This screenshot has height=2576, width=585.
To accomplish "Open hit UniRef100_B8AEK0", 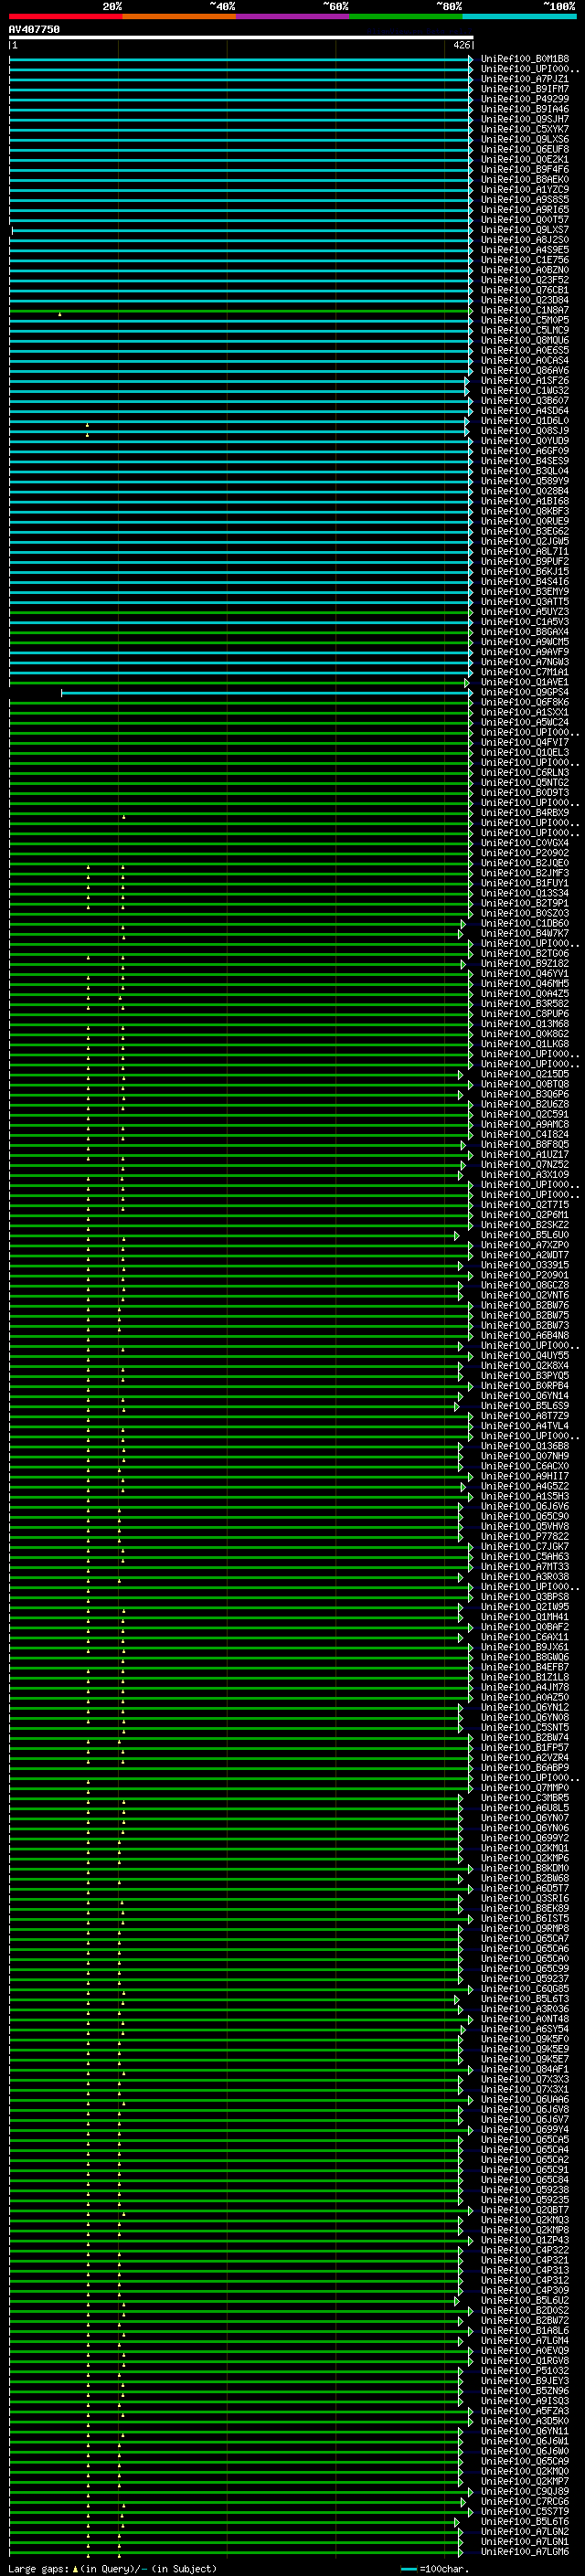I will pyautogui.click(x=525, y=180).
